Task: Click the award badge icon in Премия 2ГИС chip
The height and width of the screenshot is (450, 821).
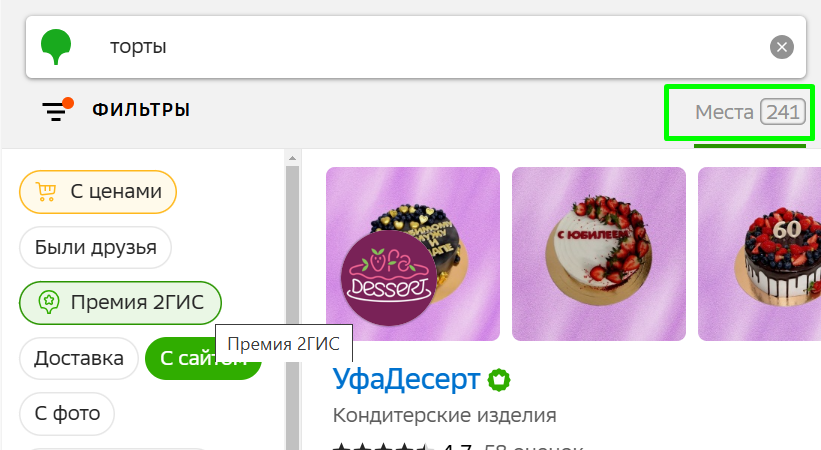Action: (x=49, y=302)
